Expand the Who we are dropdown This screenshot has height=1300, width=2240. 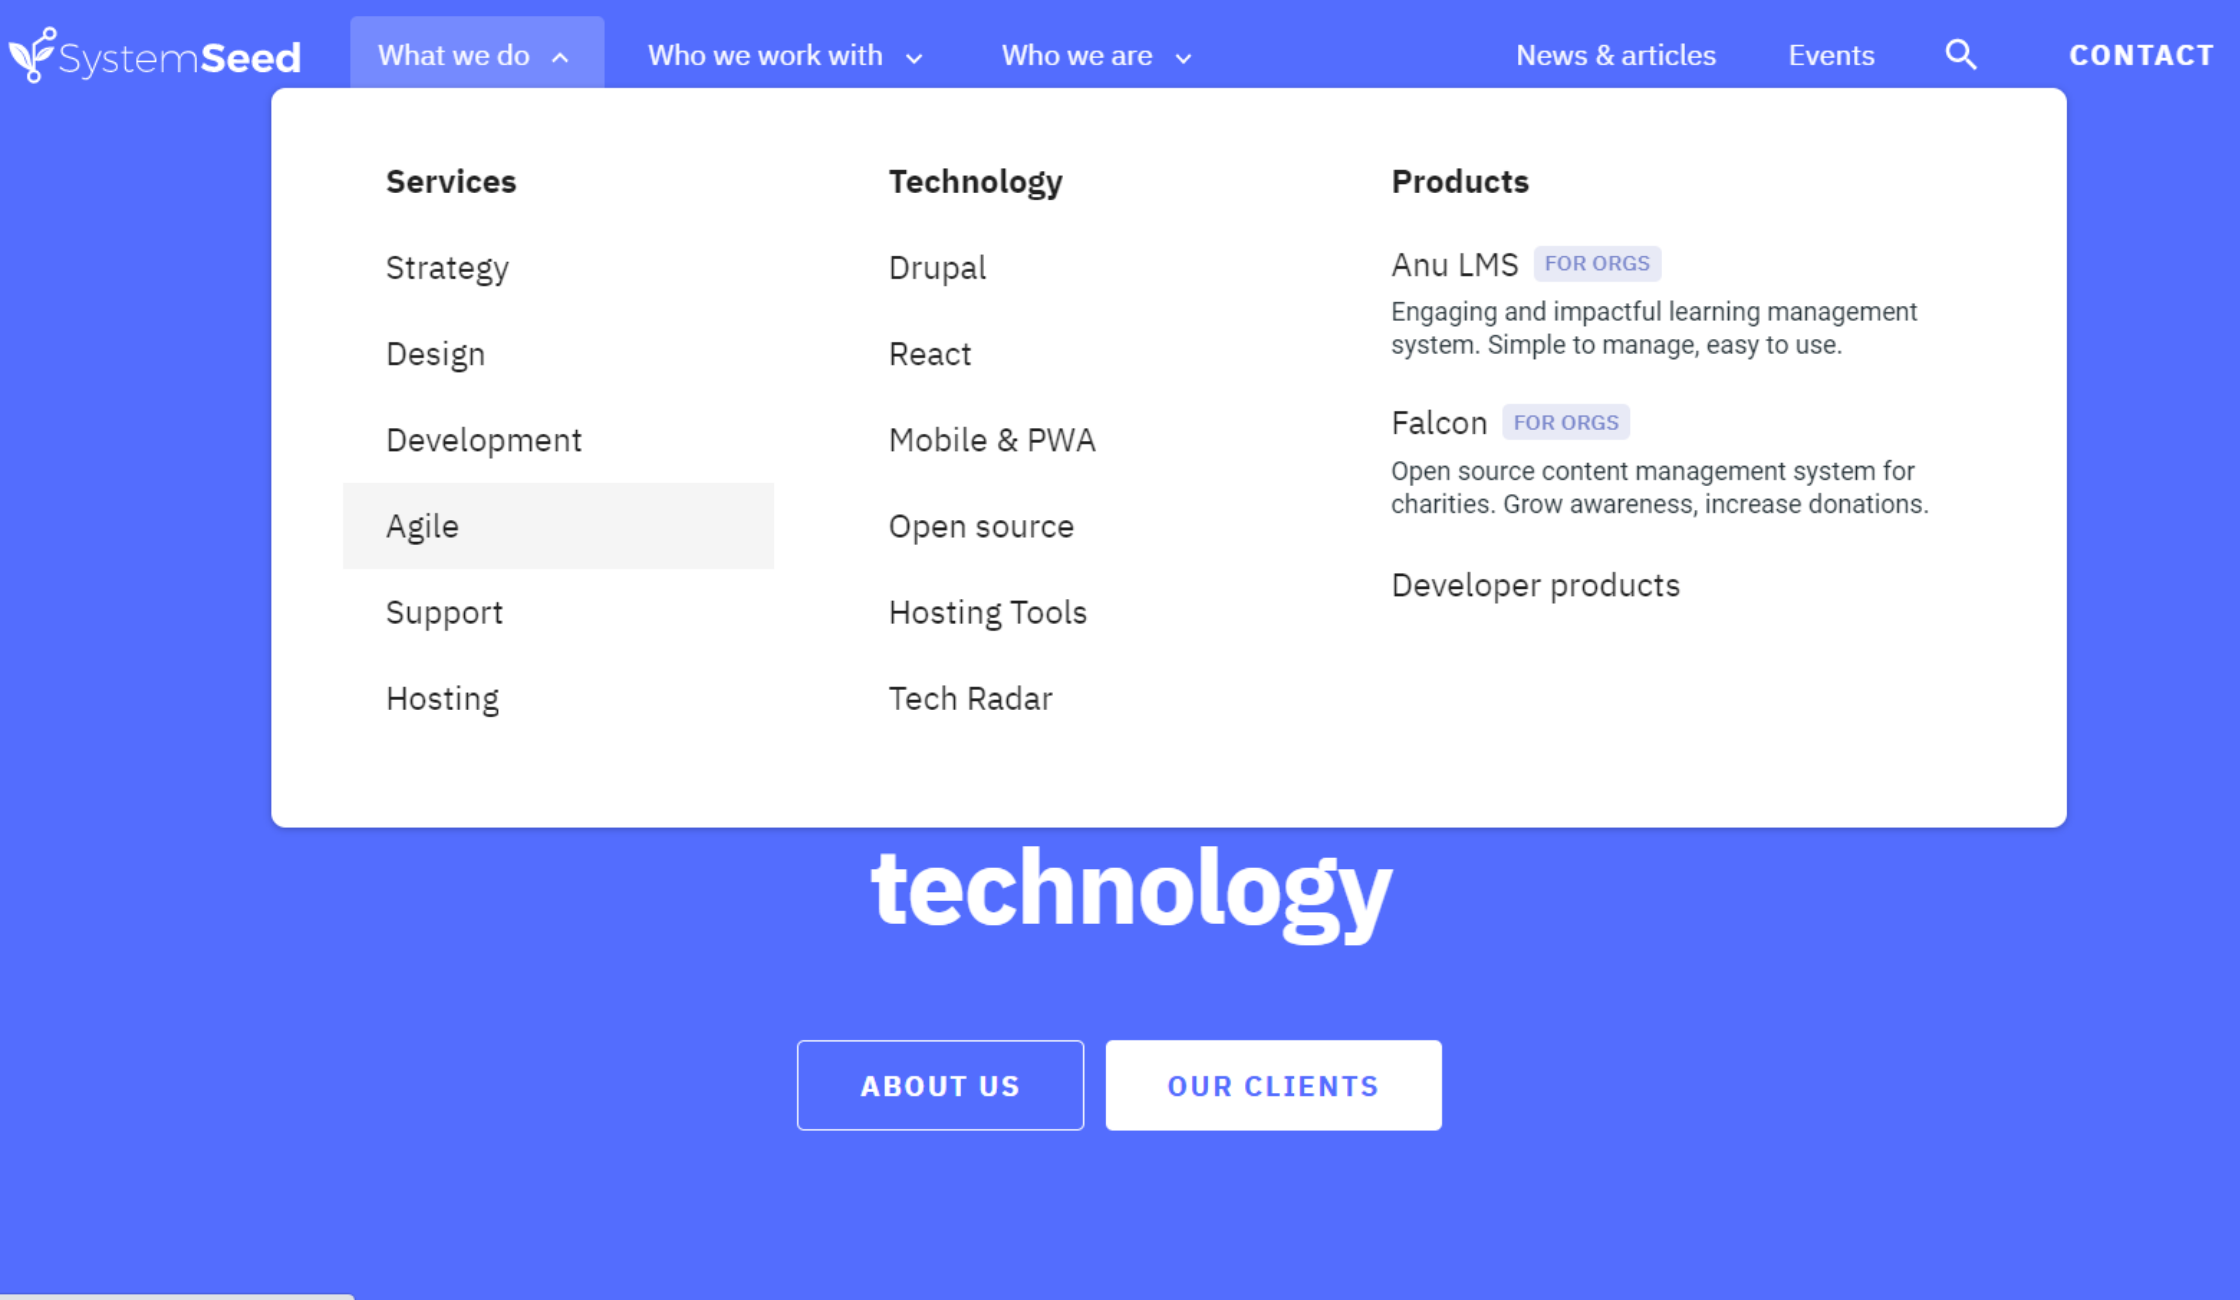click(1098, 56)
